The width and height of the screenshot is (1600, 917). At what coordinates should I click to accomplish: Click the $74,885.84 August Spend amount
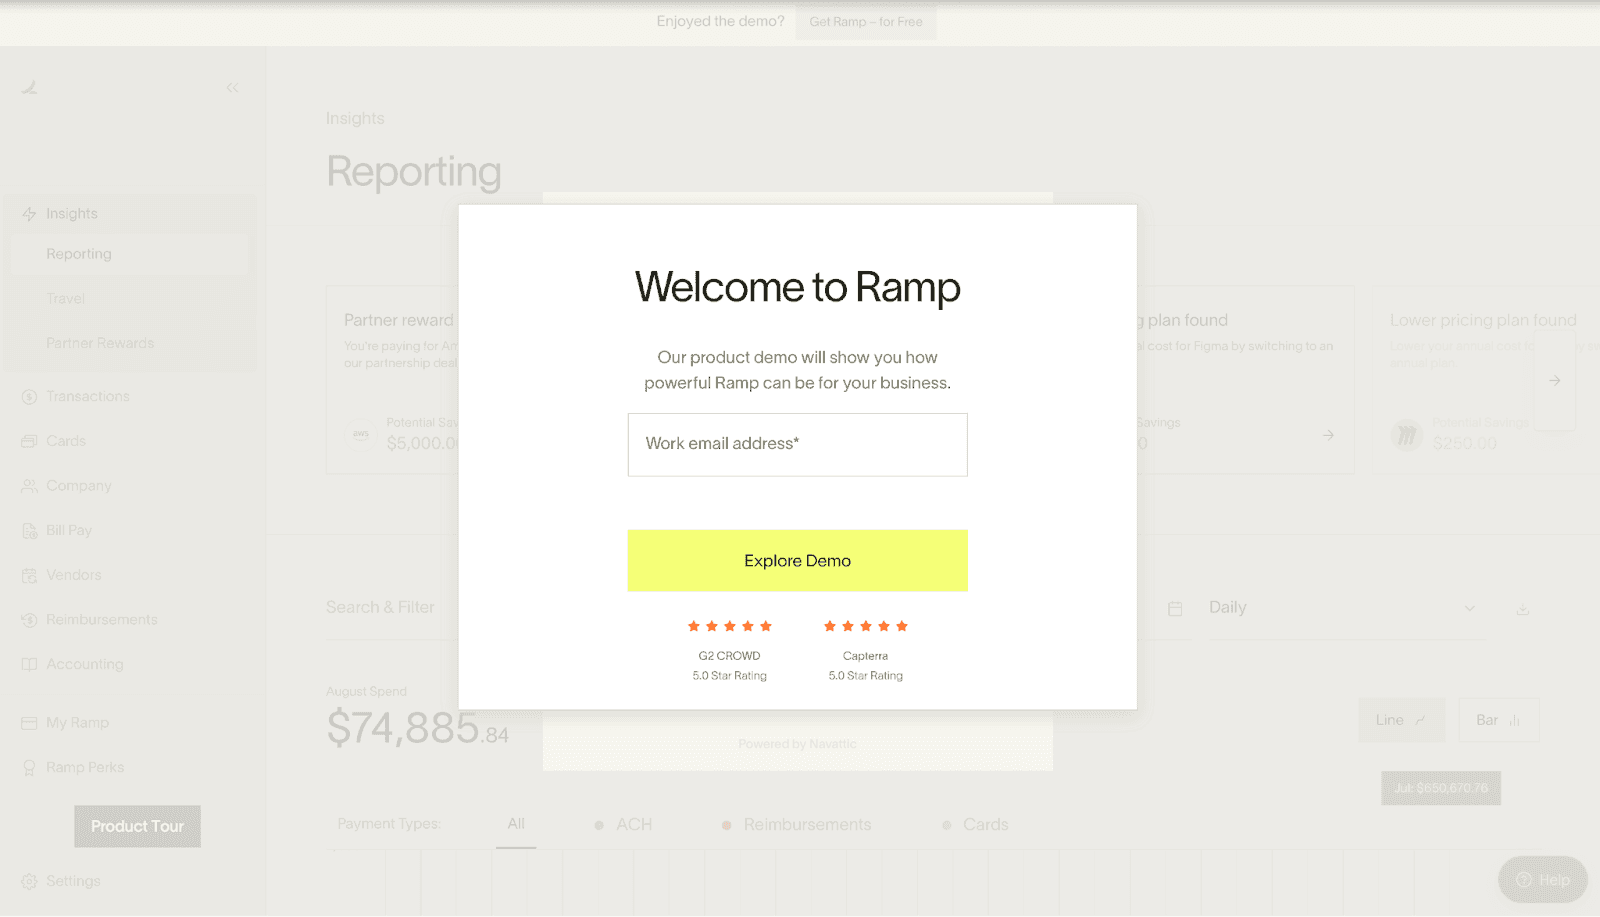417,728
